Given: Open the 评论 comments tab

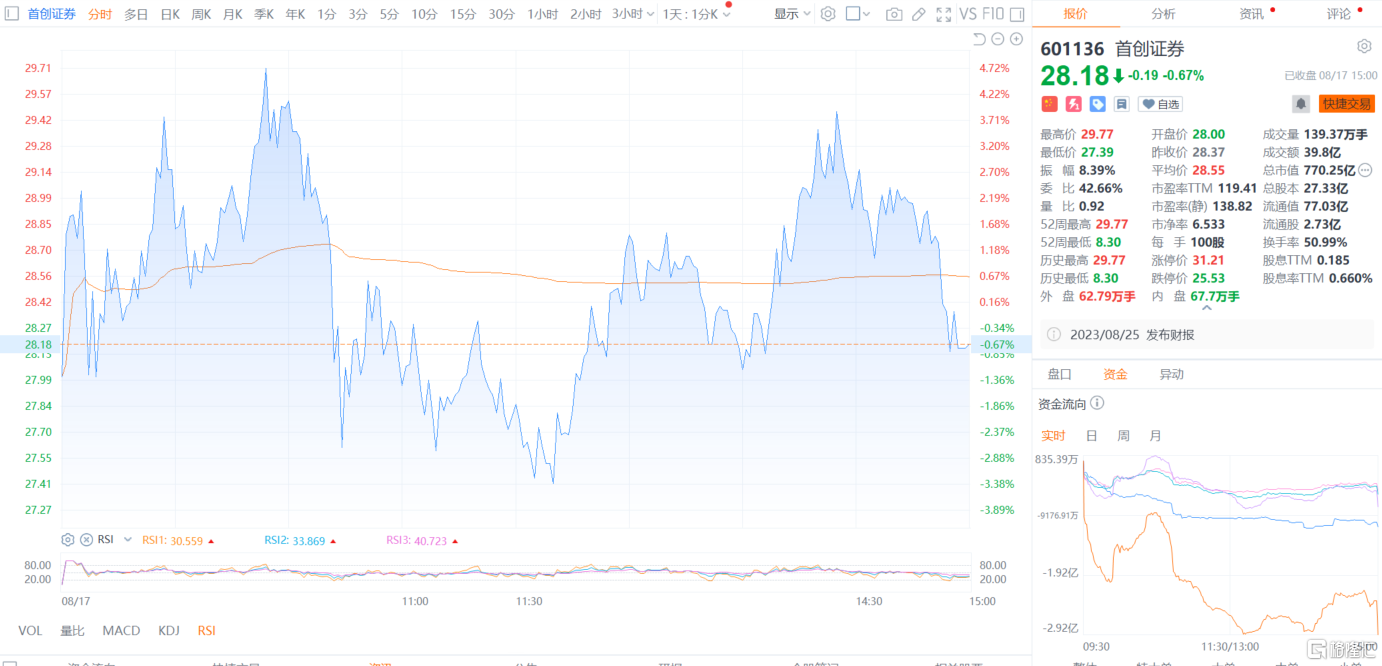Looking at the screenshot, I should pos(1338,14).
